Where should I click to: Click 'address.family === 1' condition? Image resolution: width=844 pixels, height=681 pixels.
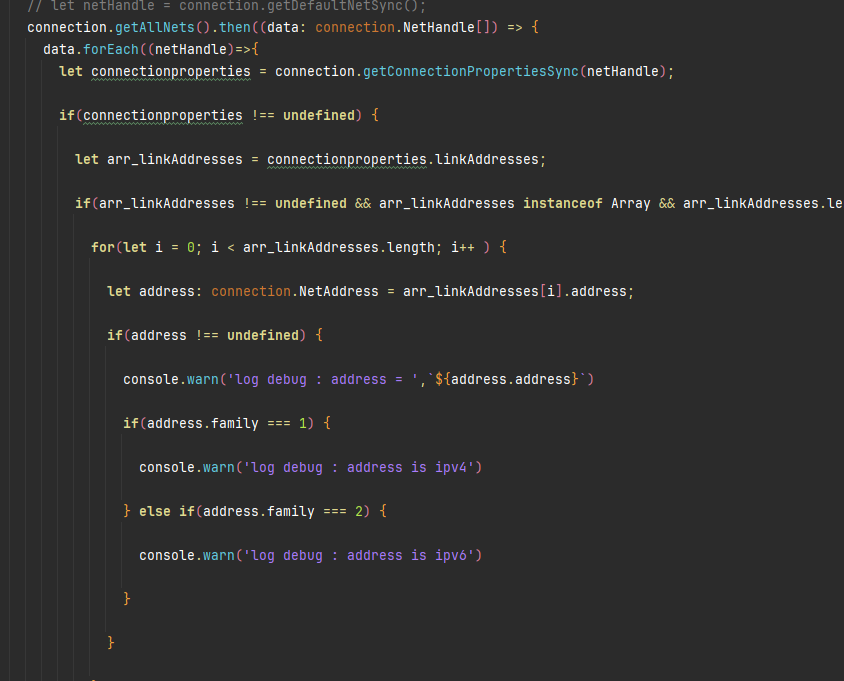pyautogui.click(x=227, y=424)
